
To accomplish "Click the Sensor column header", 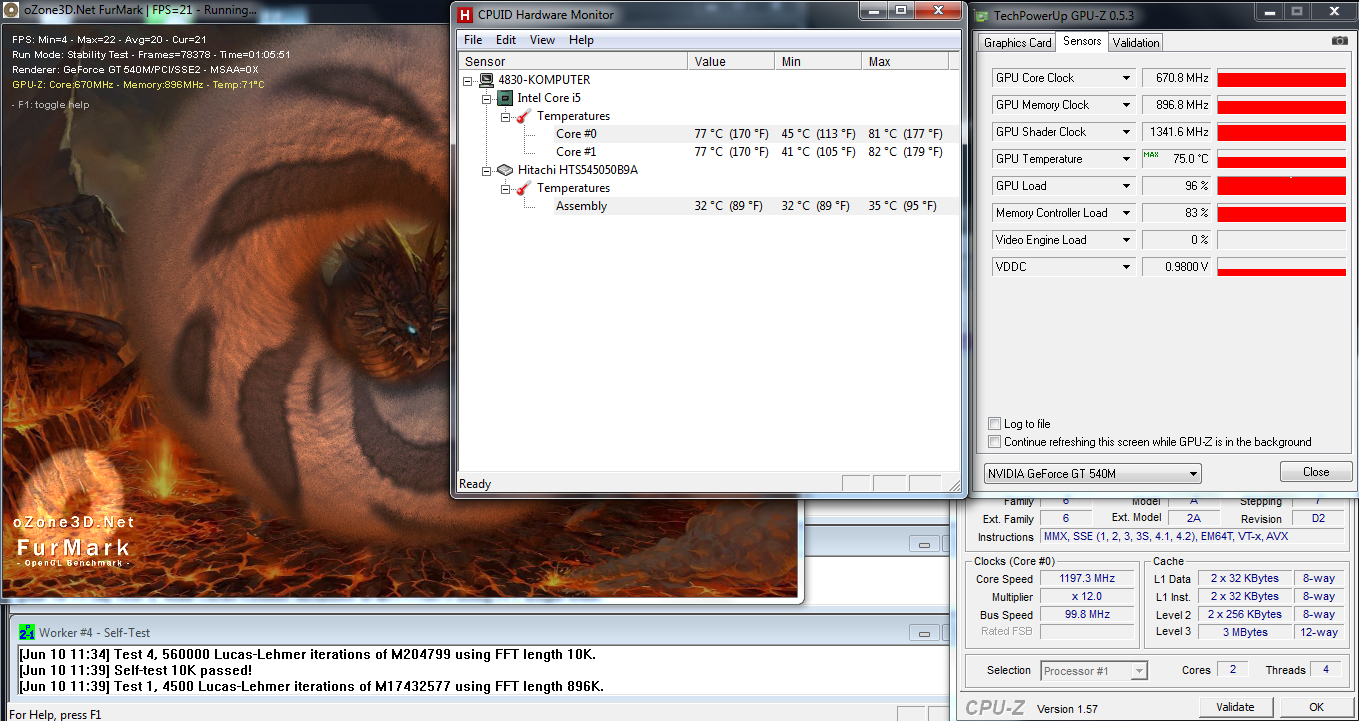I will (x=573, y=62).
